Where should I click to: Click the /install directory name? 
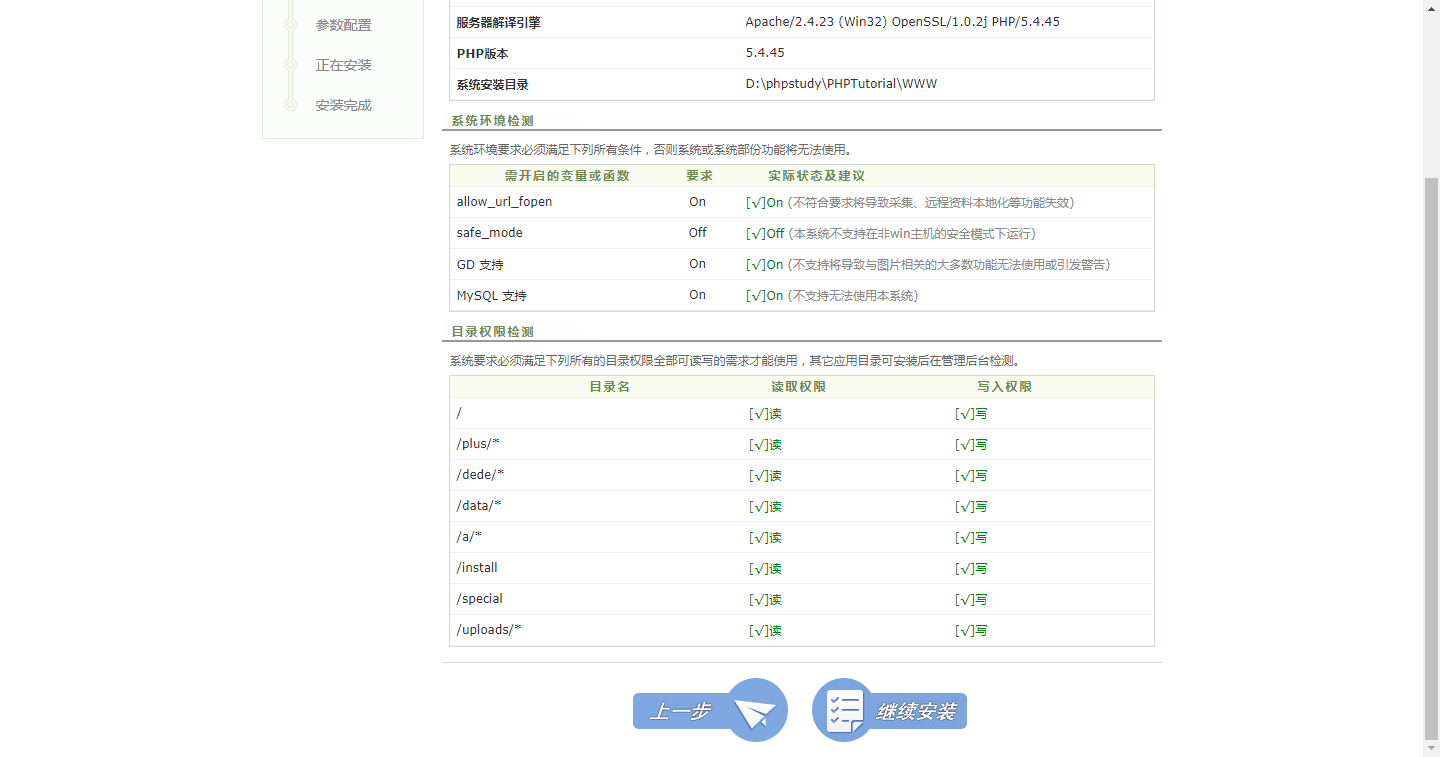(x=477, y=568)
